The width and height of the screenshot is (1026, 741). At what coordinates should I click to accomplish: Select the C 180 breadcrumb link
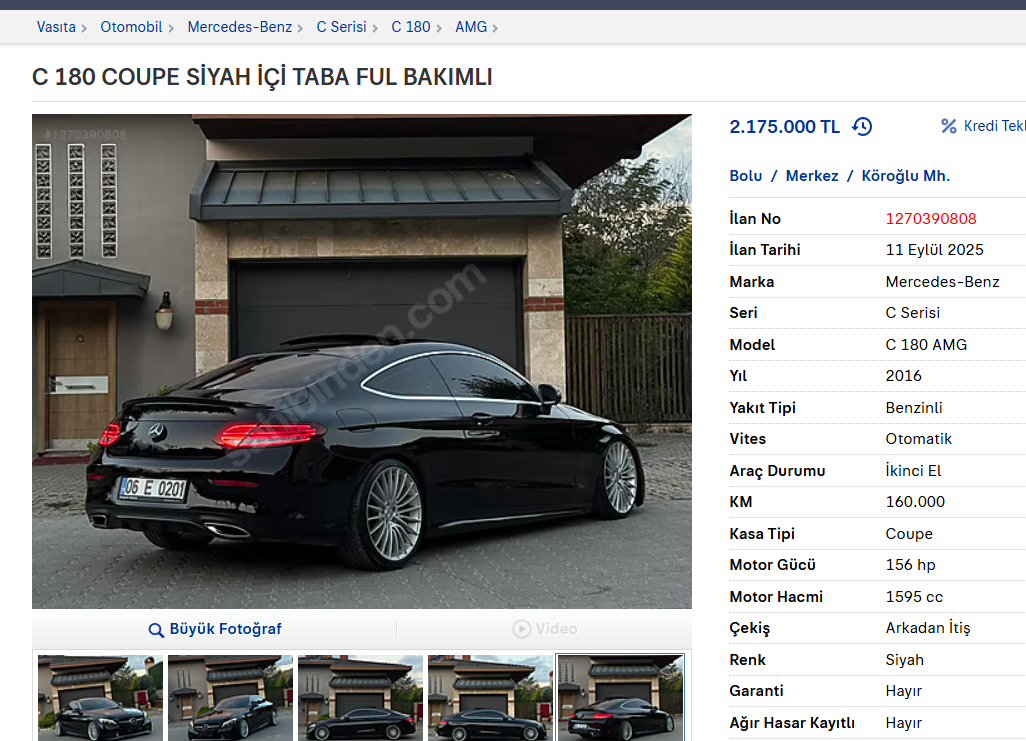(x=411, y=27)
